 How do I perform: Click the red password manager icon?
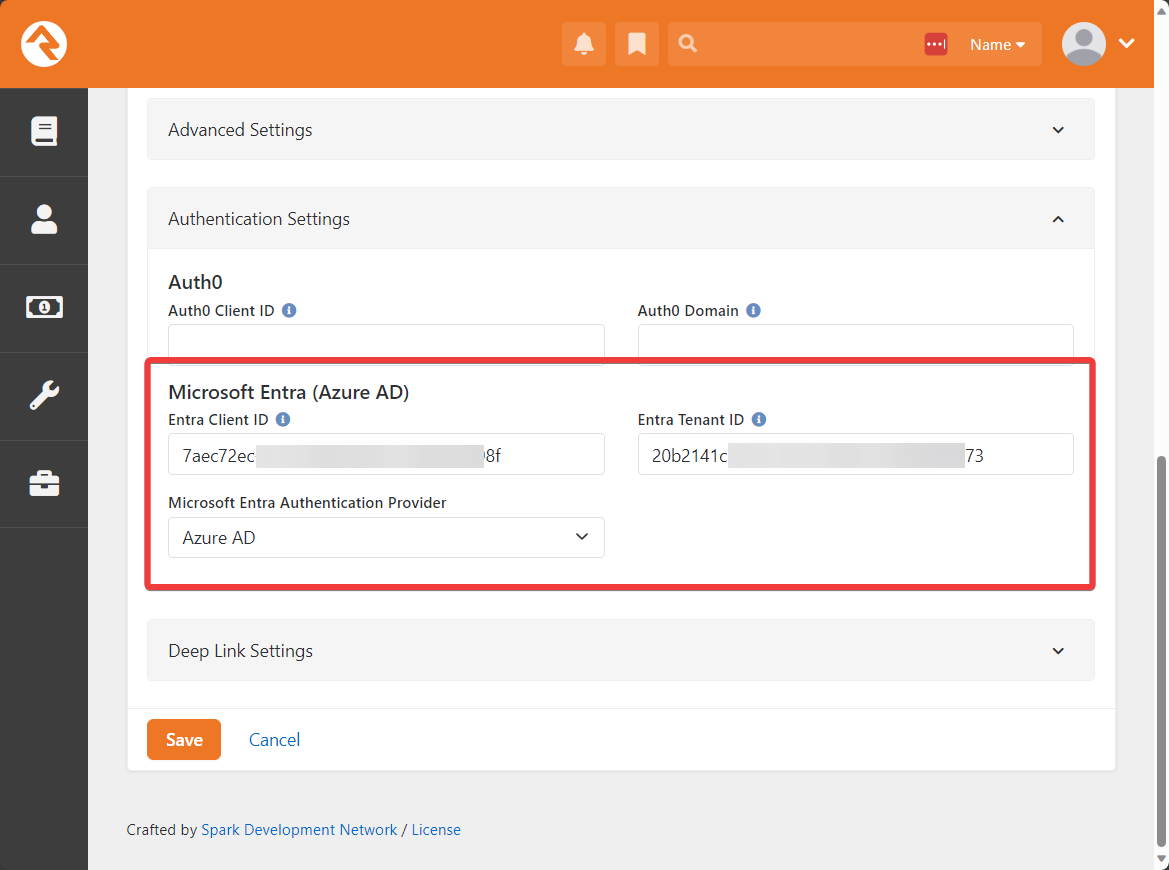click(936, 44)
